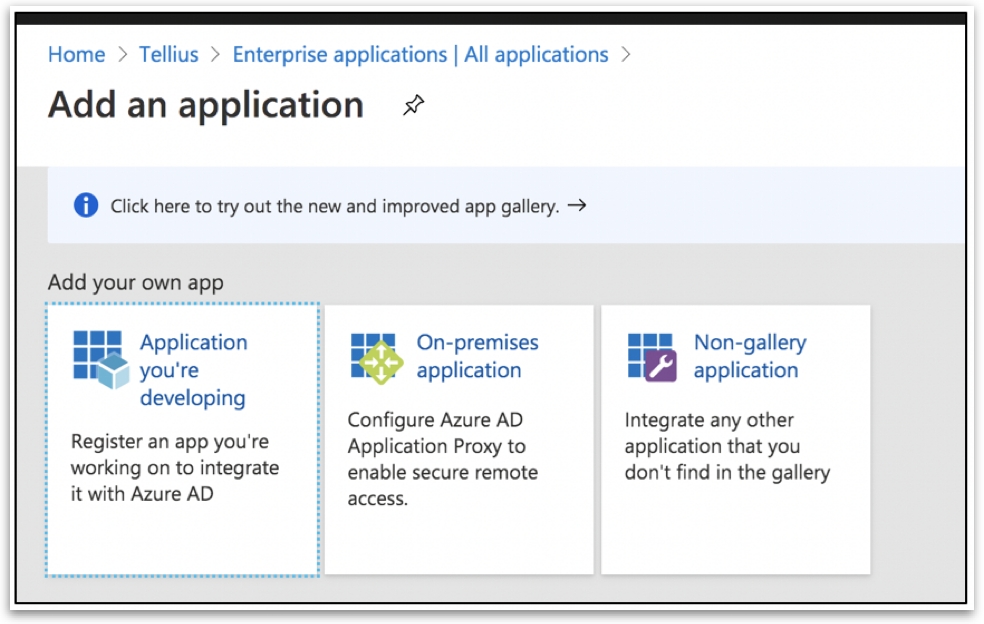
Task: Click the On-premises application green arrows icon
Action: 377,358
